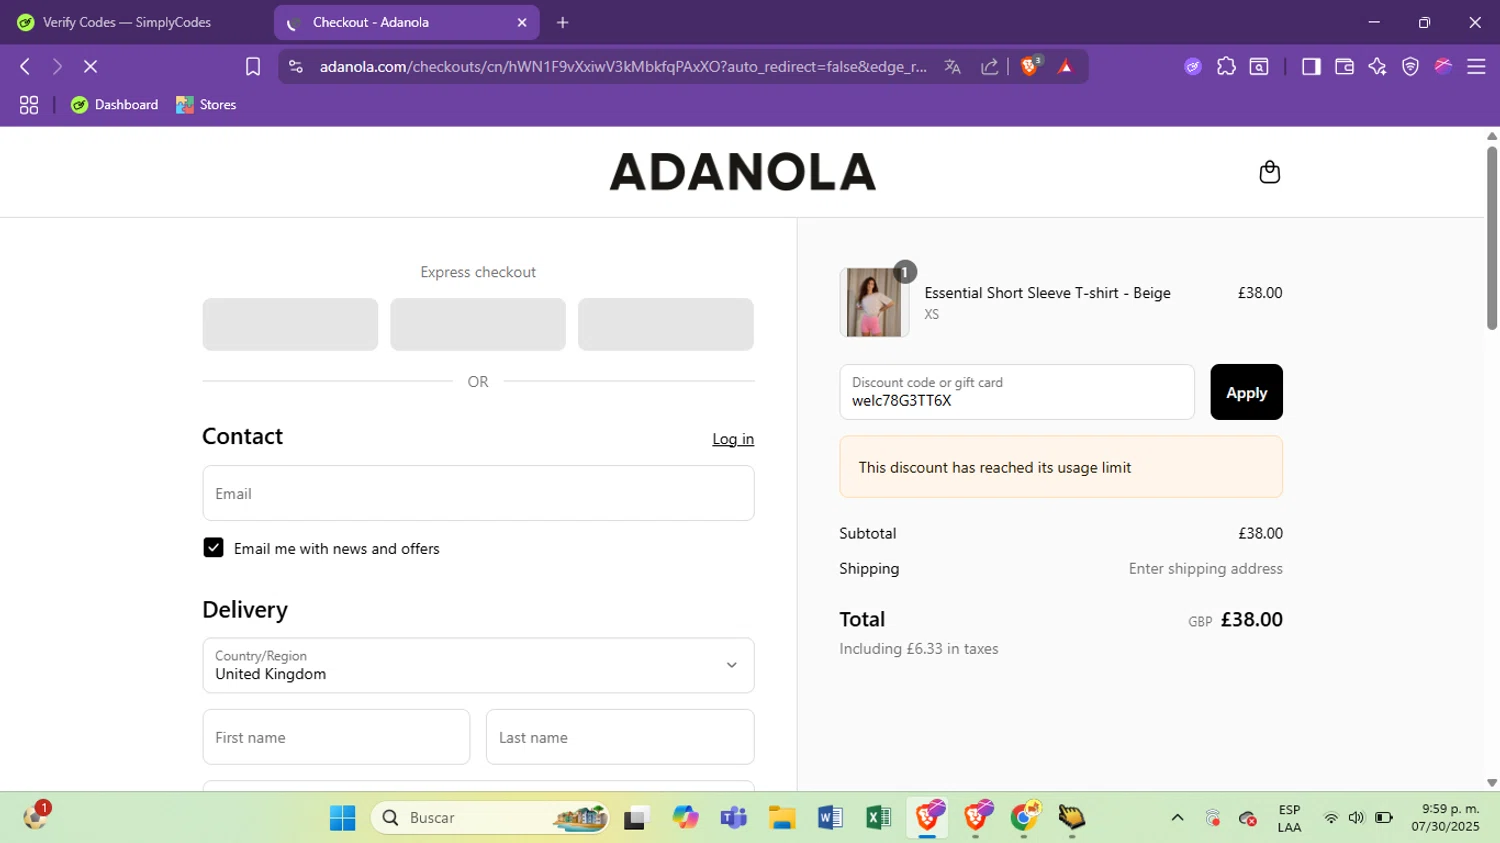Image resolution: width=1500 pixels, height=843 pixels.
Task: Click the Apply discount button
Action: pyautogui.click(x=1246, y=392)
